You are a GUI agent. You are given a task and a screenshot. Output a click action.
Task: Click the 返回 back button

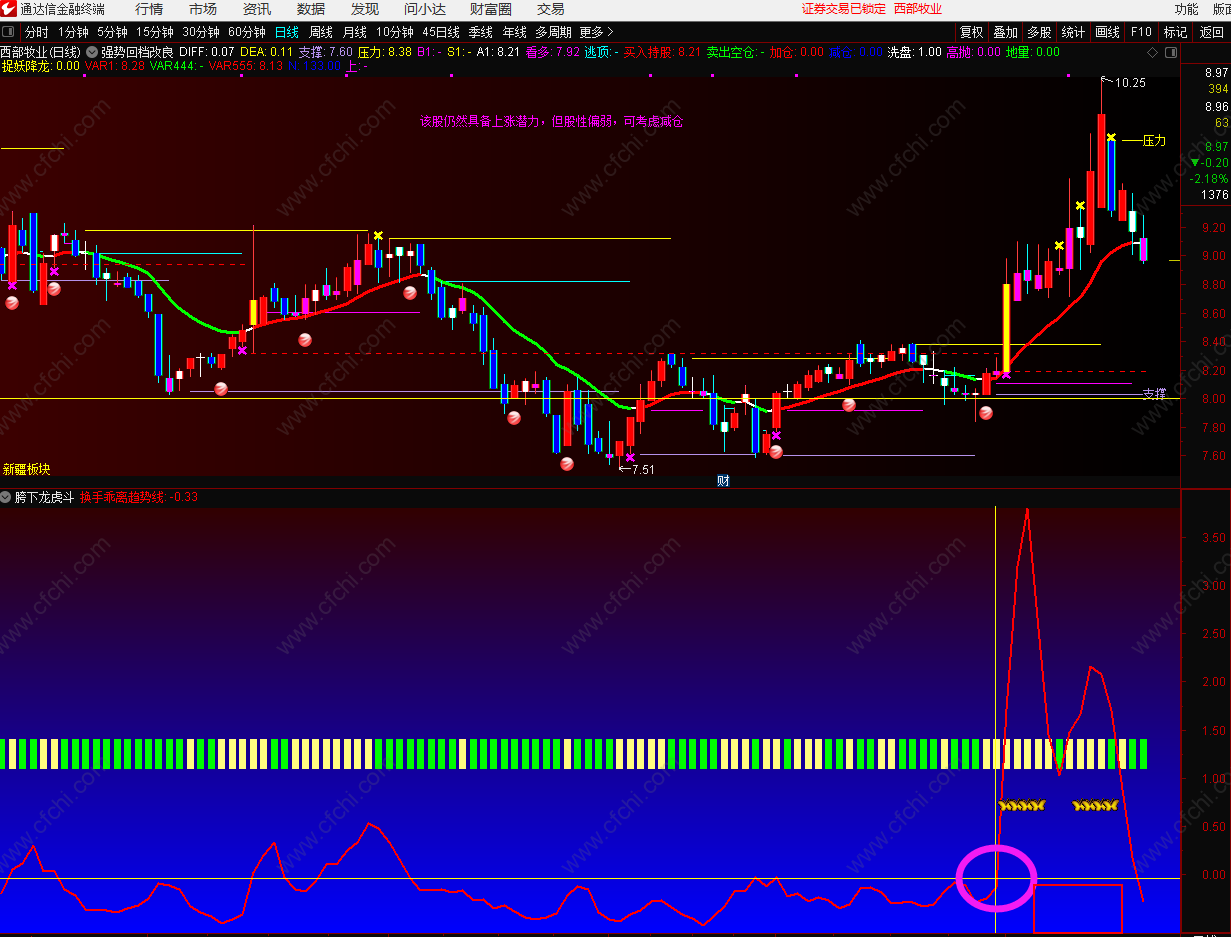click(1212, 32)
